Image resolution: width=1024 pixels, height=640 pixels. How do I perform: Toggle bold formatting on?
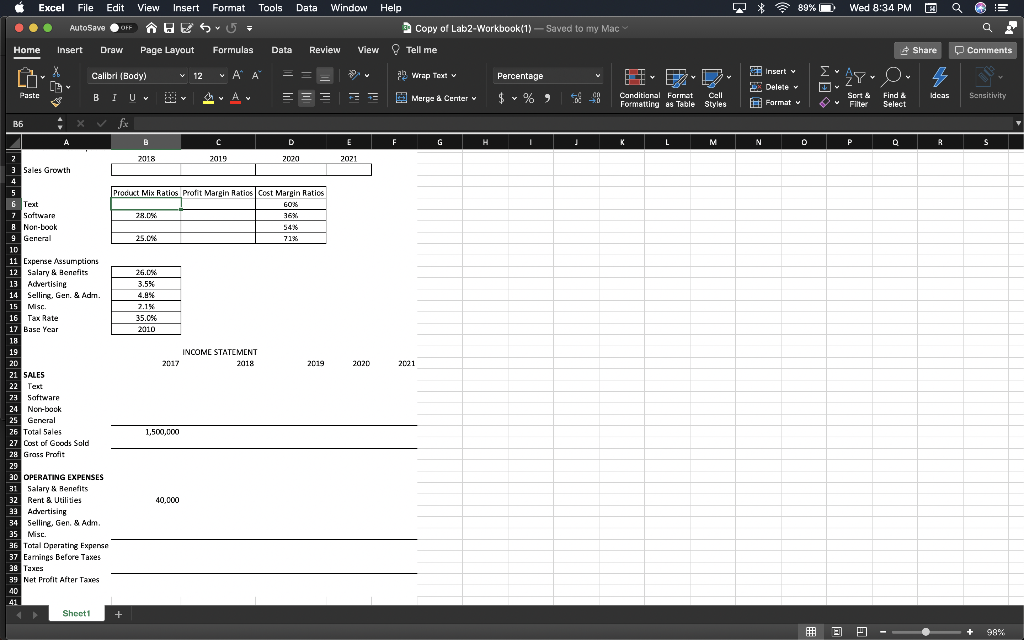tap(95, 97)
